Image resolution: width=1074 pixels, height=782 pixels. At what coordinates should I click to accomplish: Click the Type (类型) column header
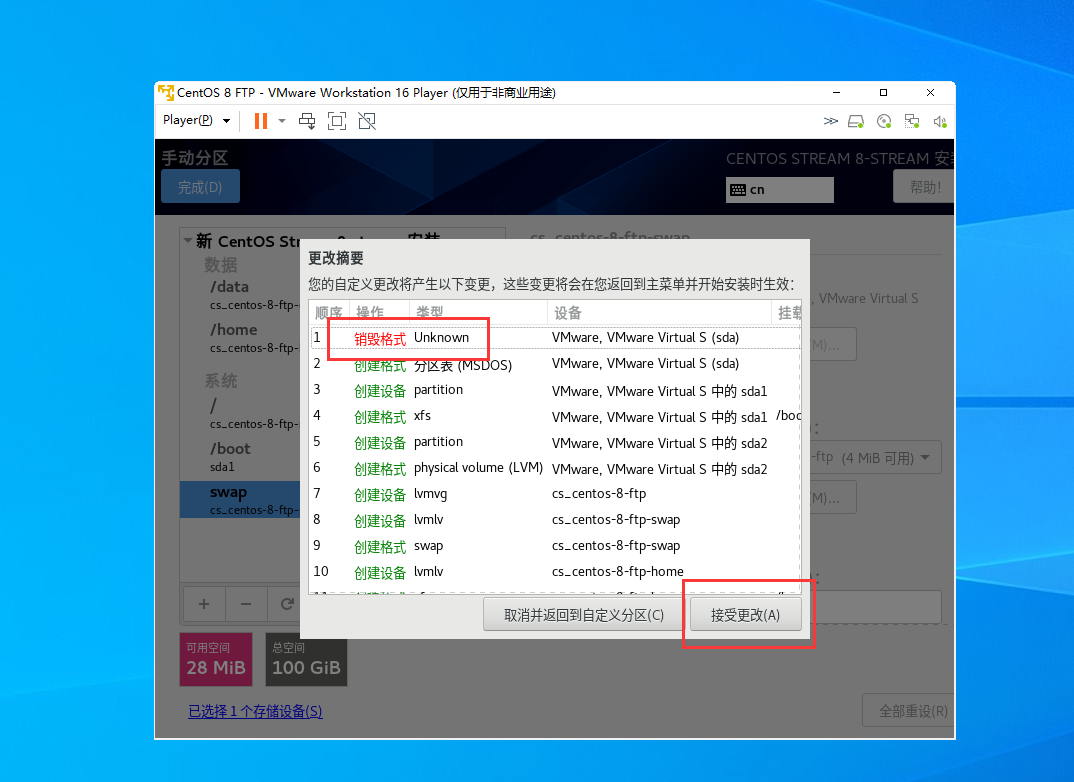click(x=478, y=313)
